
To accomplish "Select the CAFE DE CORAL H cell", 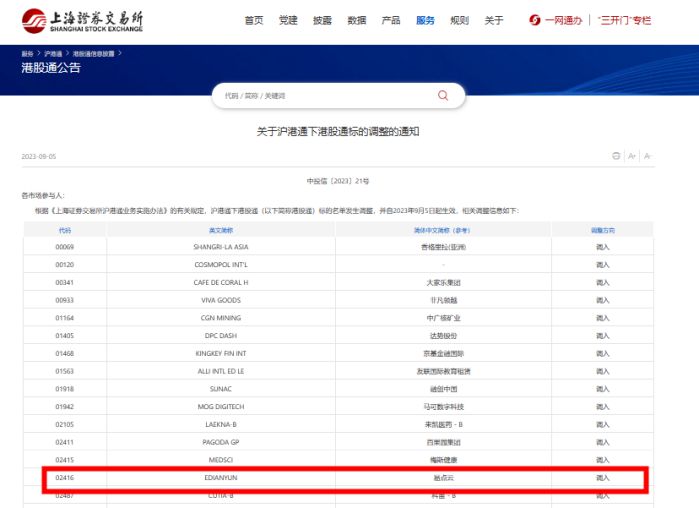I will click(221, 283).
